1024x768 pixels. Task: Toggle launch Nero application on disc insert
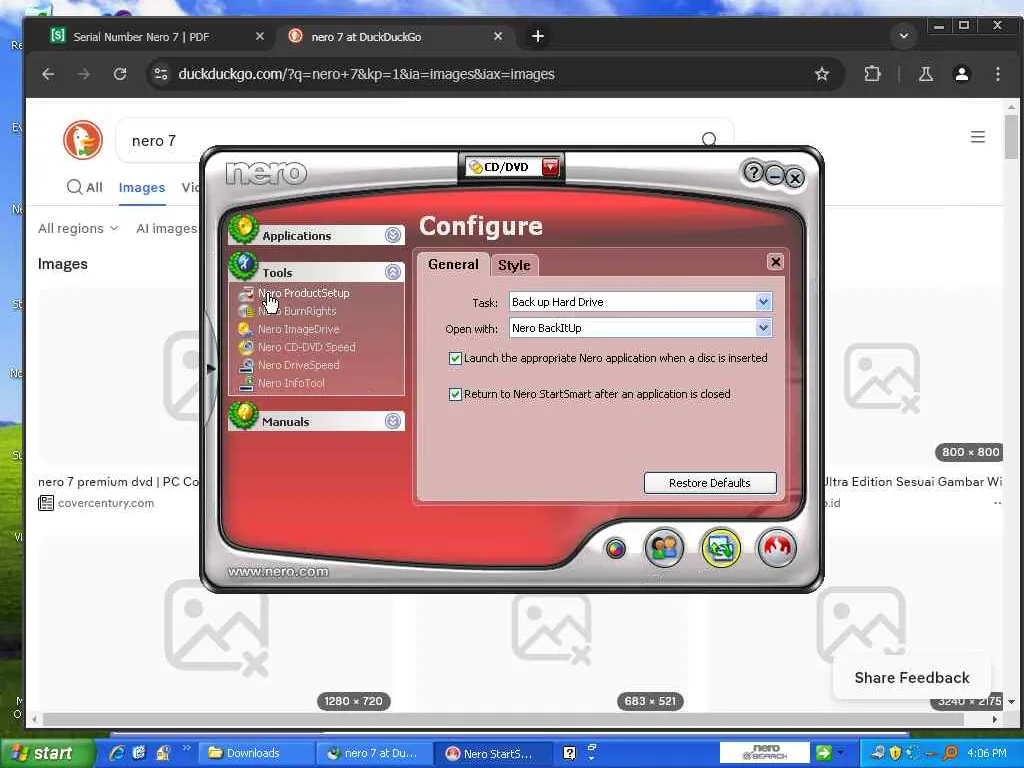click(x=455, y=359)
